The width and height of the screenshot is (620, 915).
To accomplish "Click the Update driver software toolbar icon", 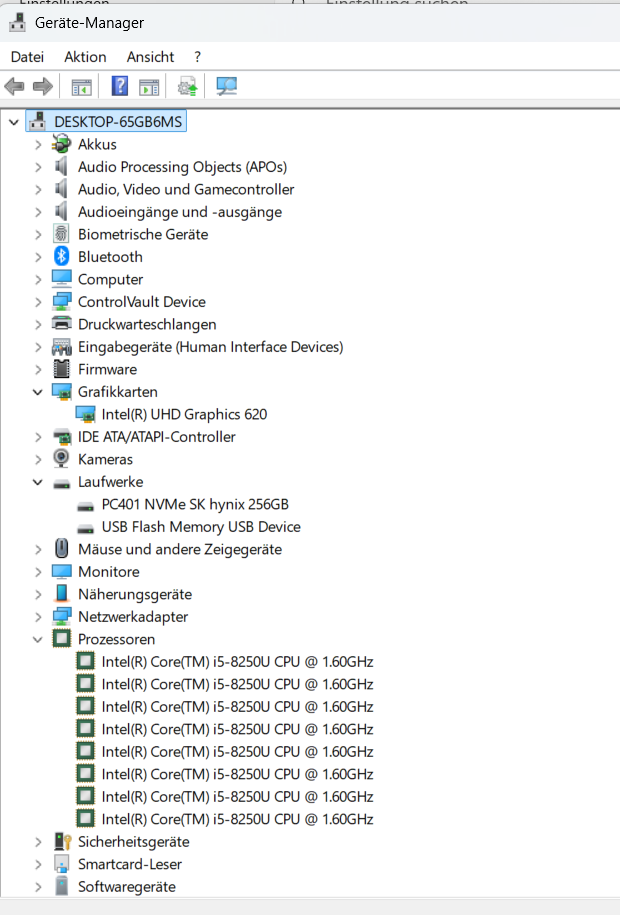I will click(x=187, y=86).
